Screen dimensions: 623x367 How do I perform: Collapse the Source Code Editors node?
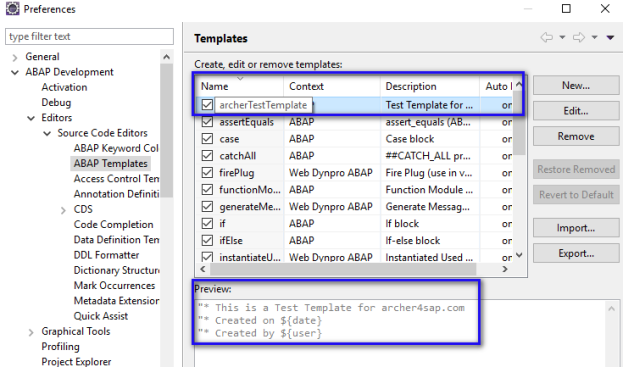tap(47, 133)
